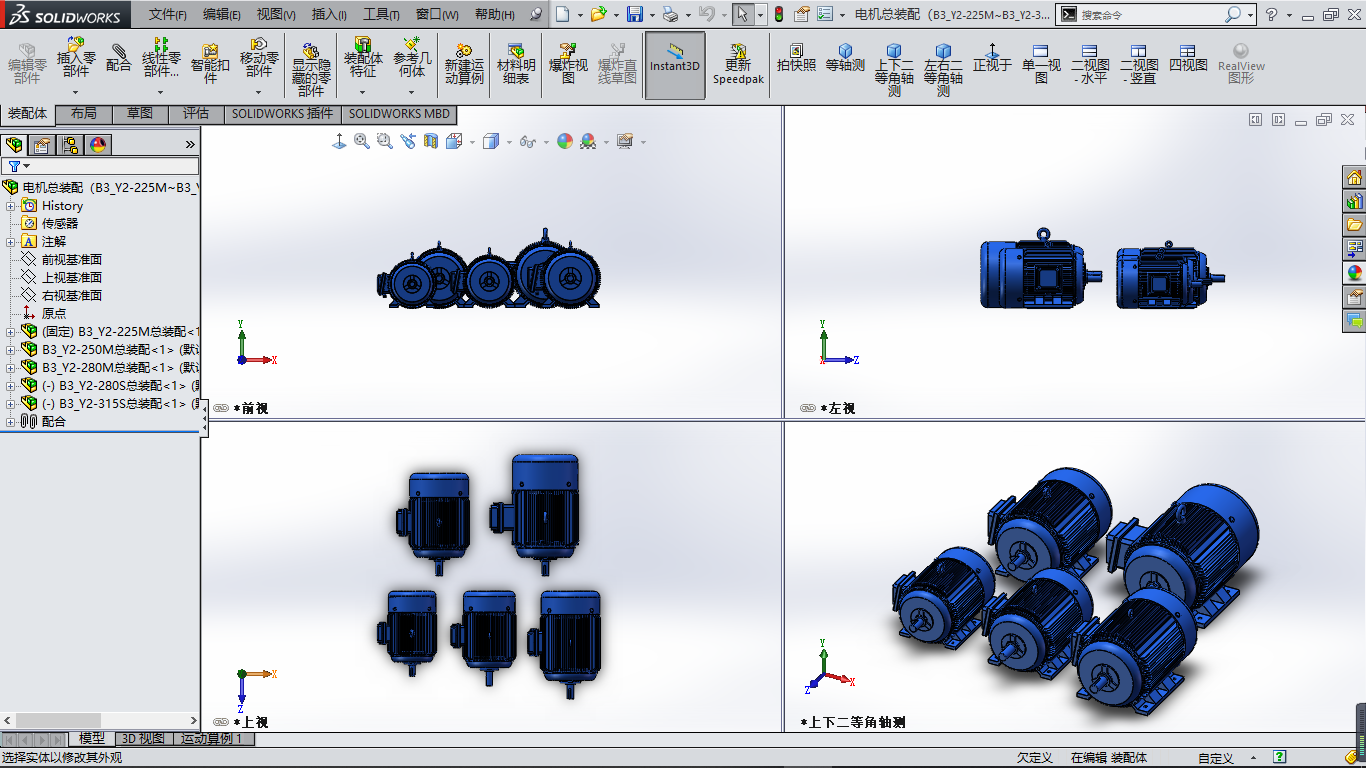Click 显示隐藏的零部件 tool icon
The width and height of the screenshot is (1366, 768).
(x=311, y=50)
